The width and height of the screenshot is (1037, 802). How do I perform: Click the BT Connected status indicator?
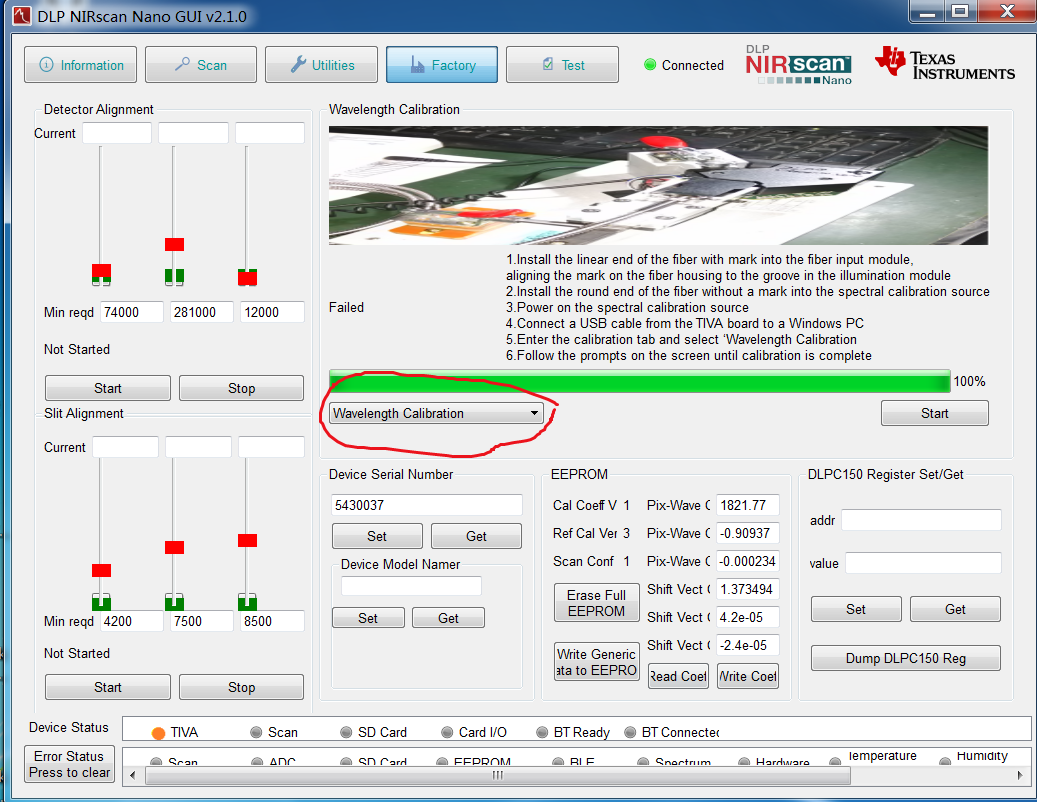[630, 733]
